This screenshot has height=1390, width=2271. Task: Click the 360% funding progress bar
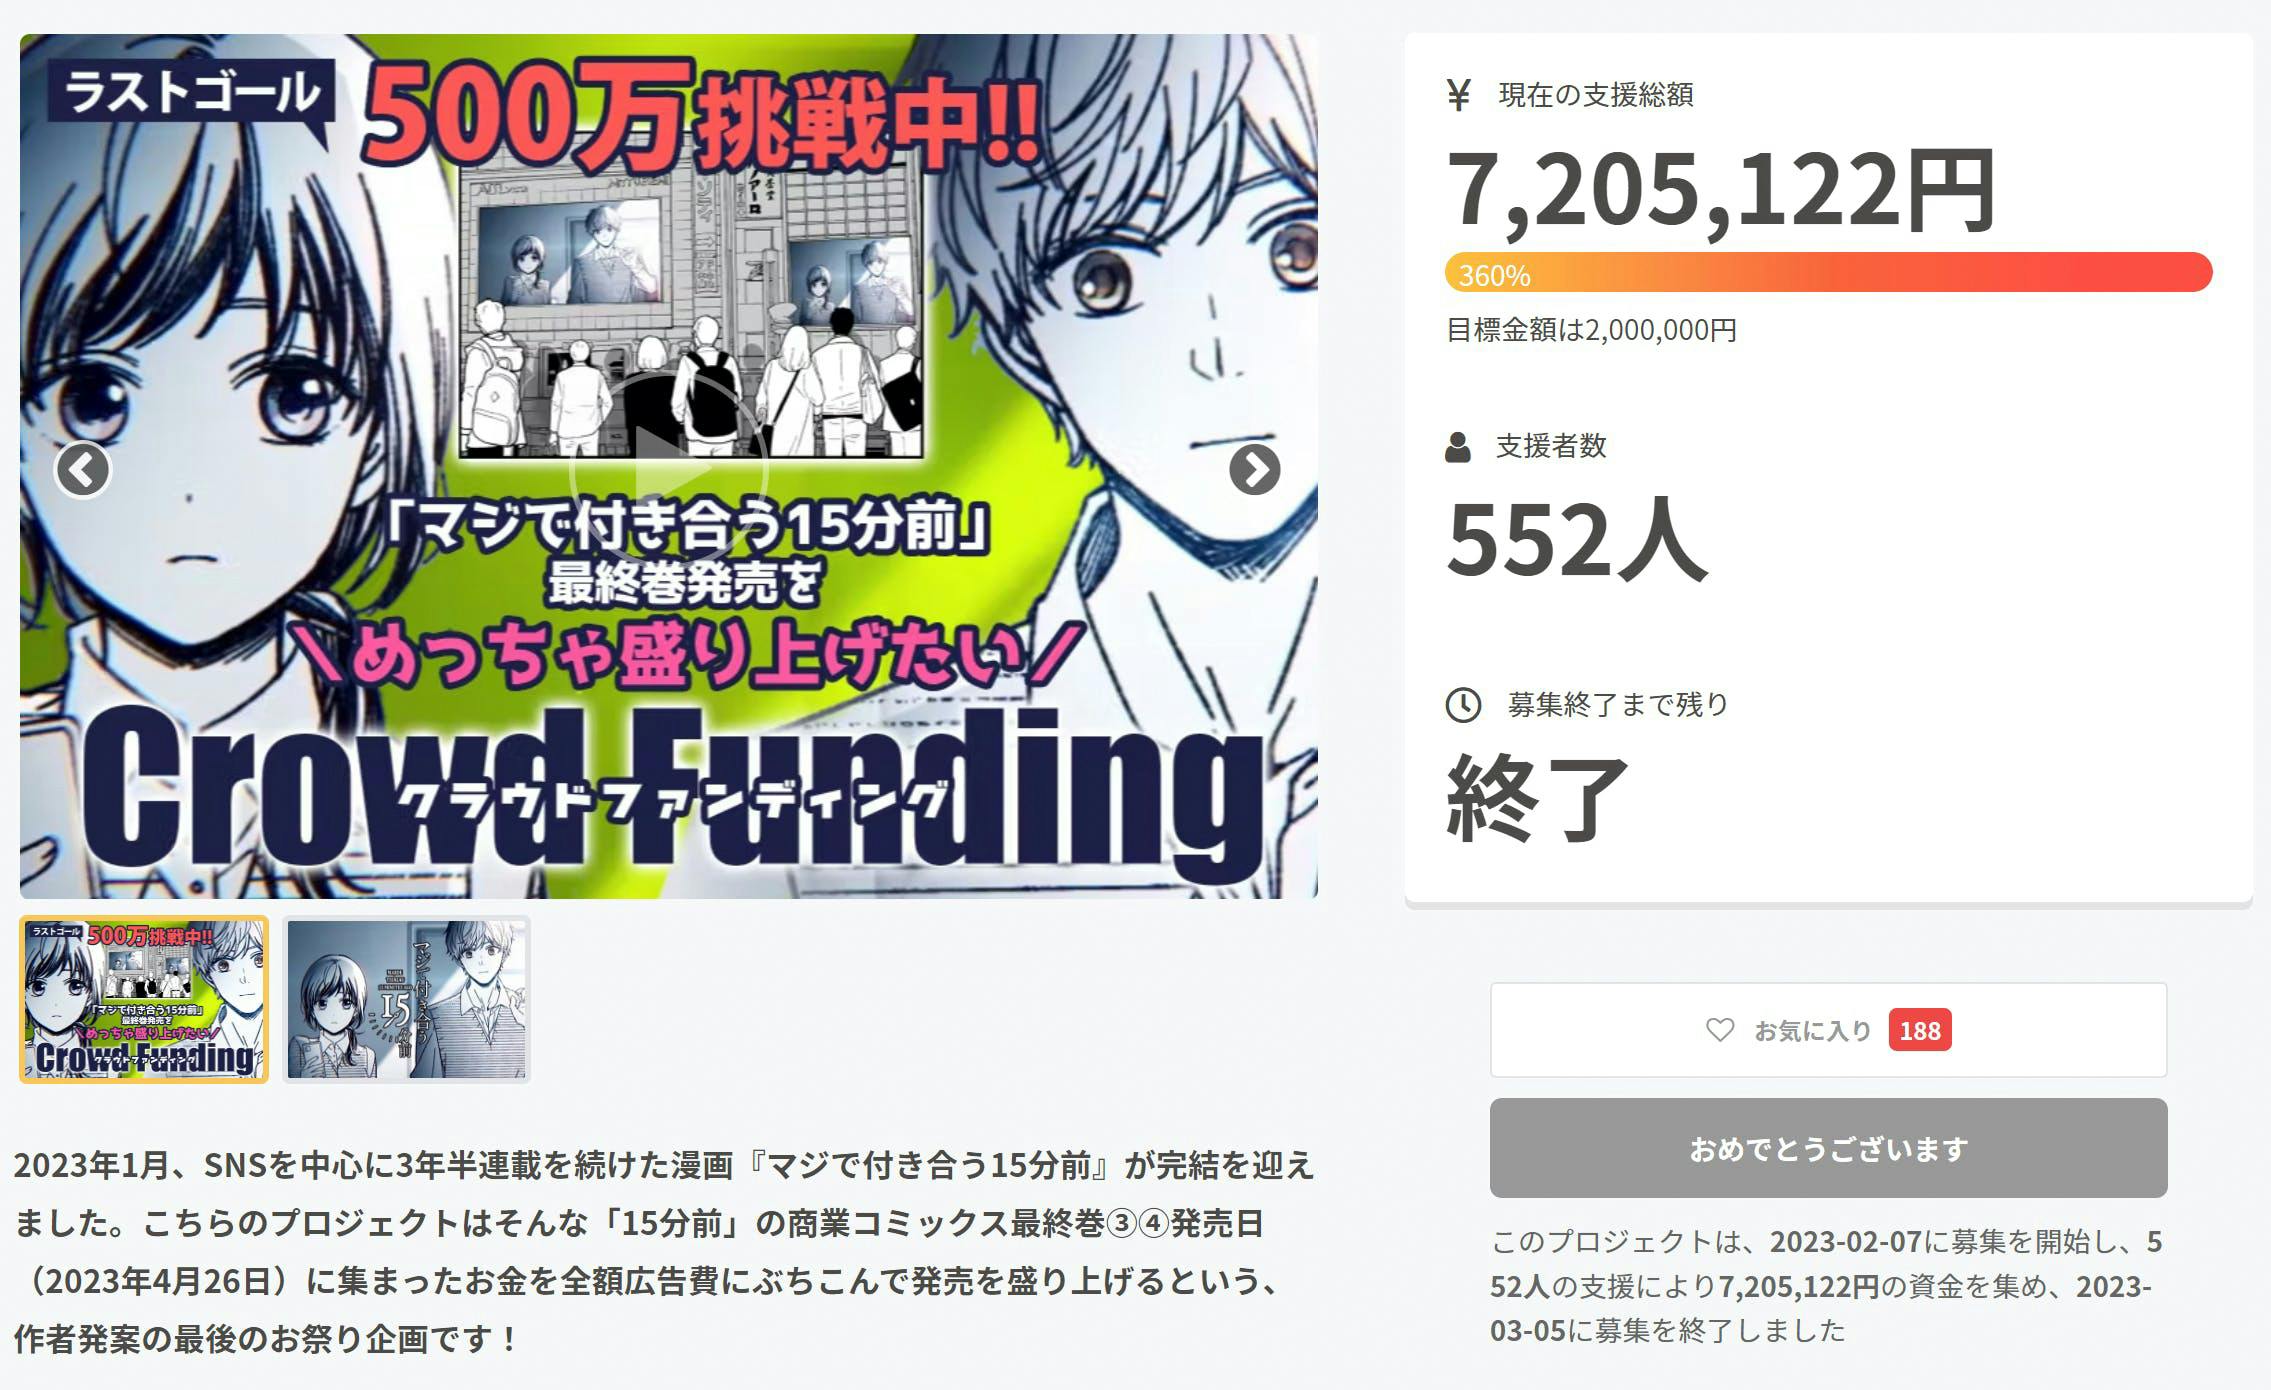[1828, 273]
